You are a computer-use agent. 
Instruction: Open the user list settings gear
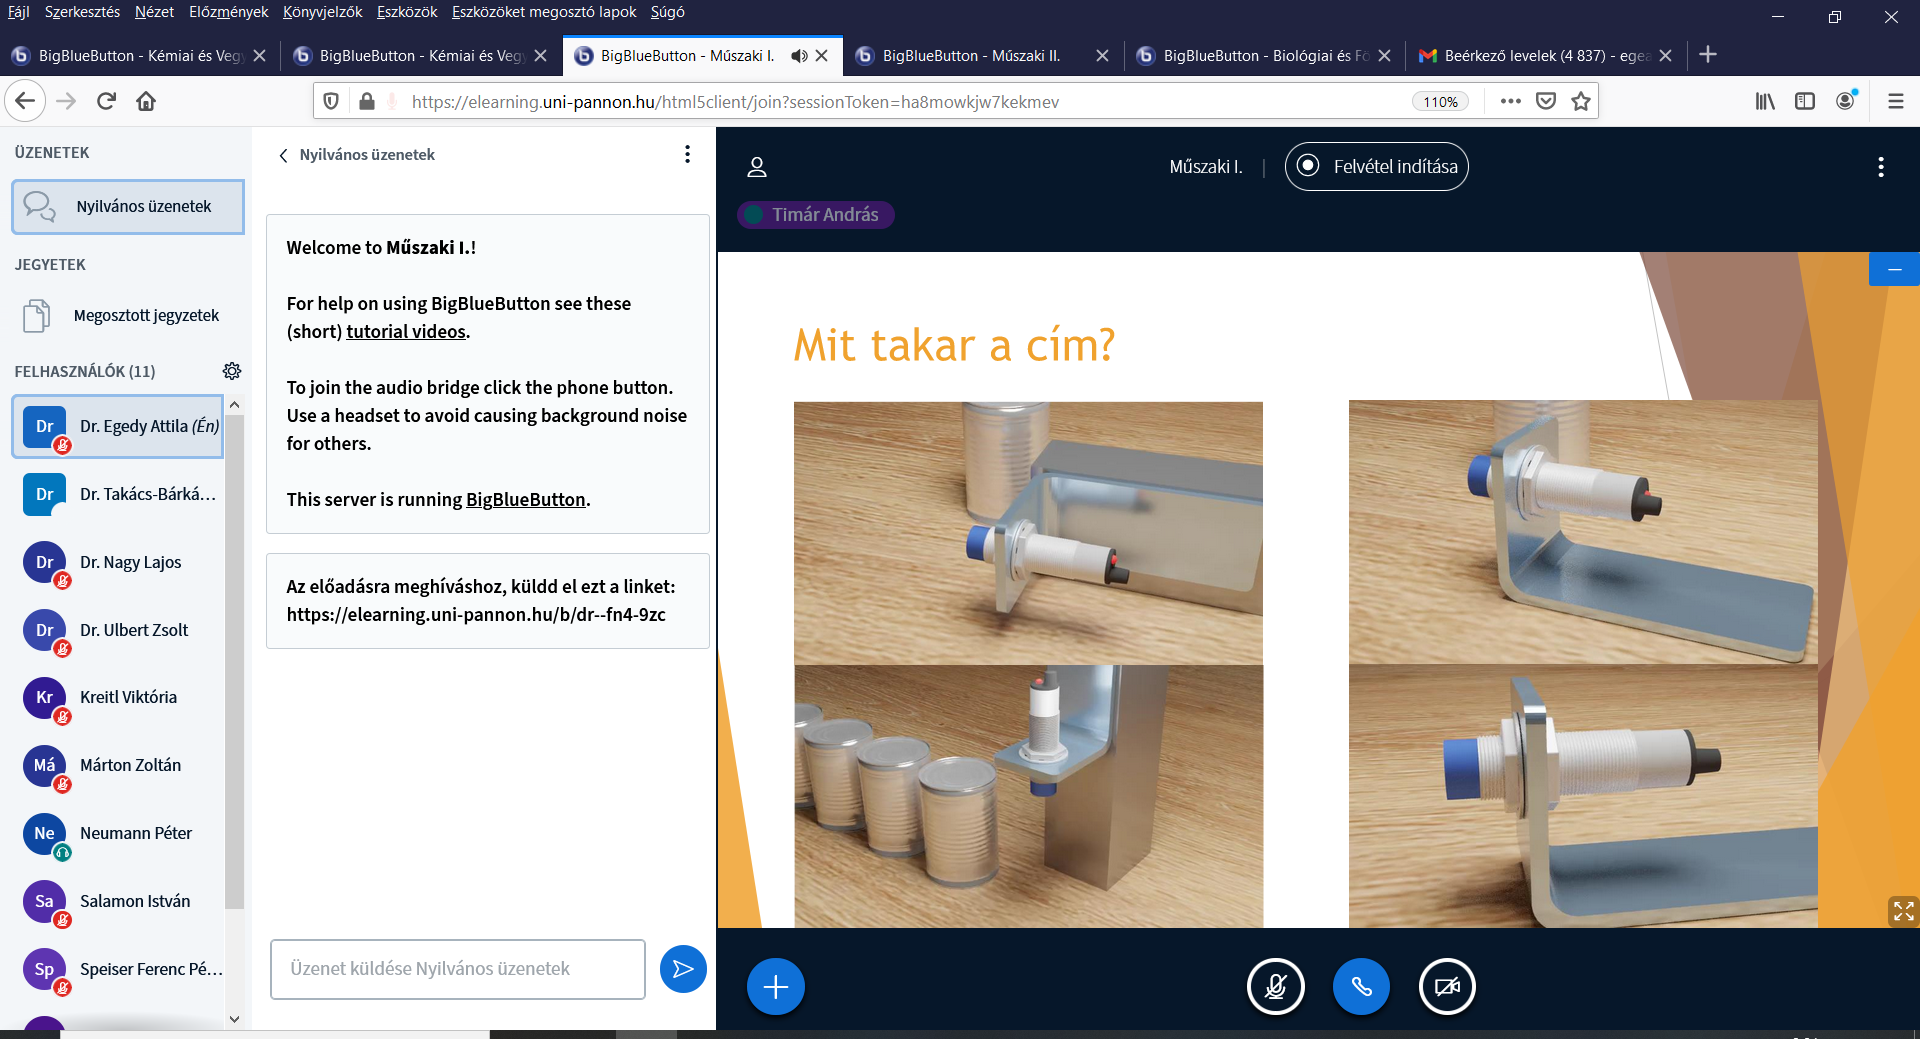pos(232,371)
